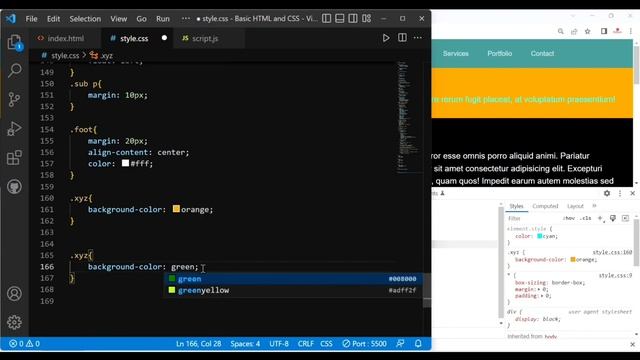Switch to the Computed tab in DevTools
This screenshot has height=360, width=640.
[x=545, y=206]
